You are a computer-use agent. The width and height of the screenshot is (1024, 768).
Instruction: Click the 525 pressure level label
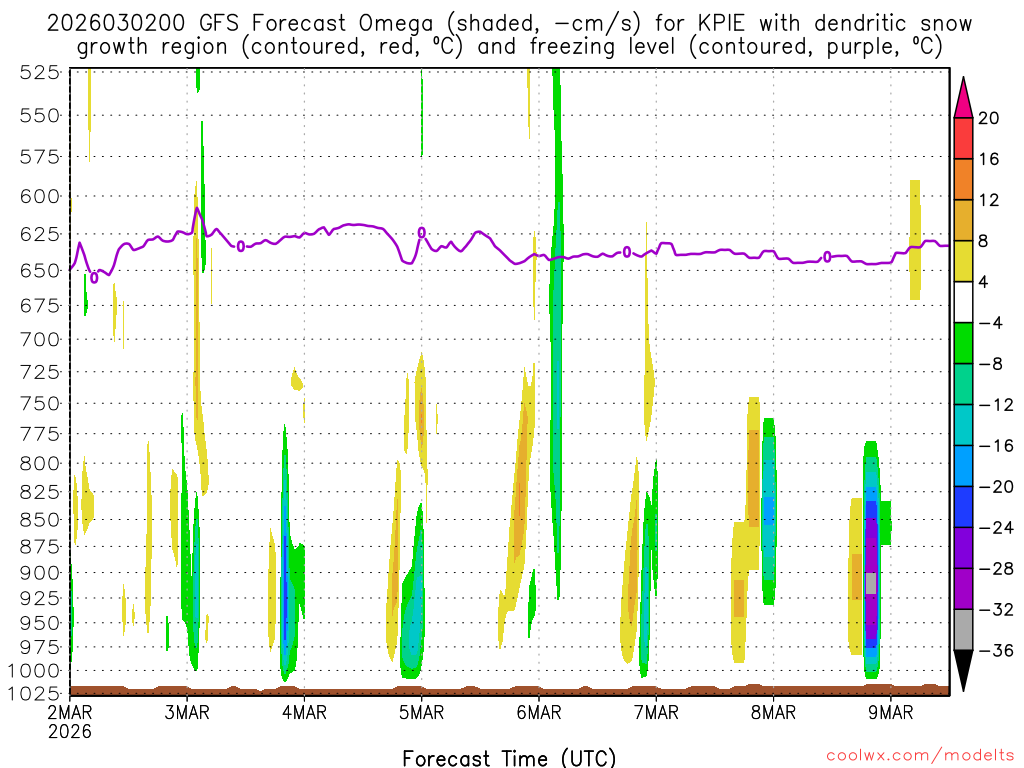point(40,72)
